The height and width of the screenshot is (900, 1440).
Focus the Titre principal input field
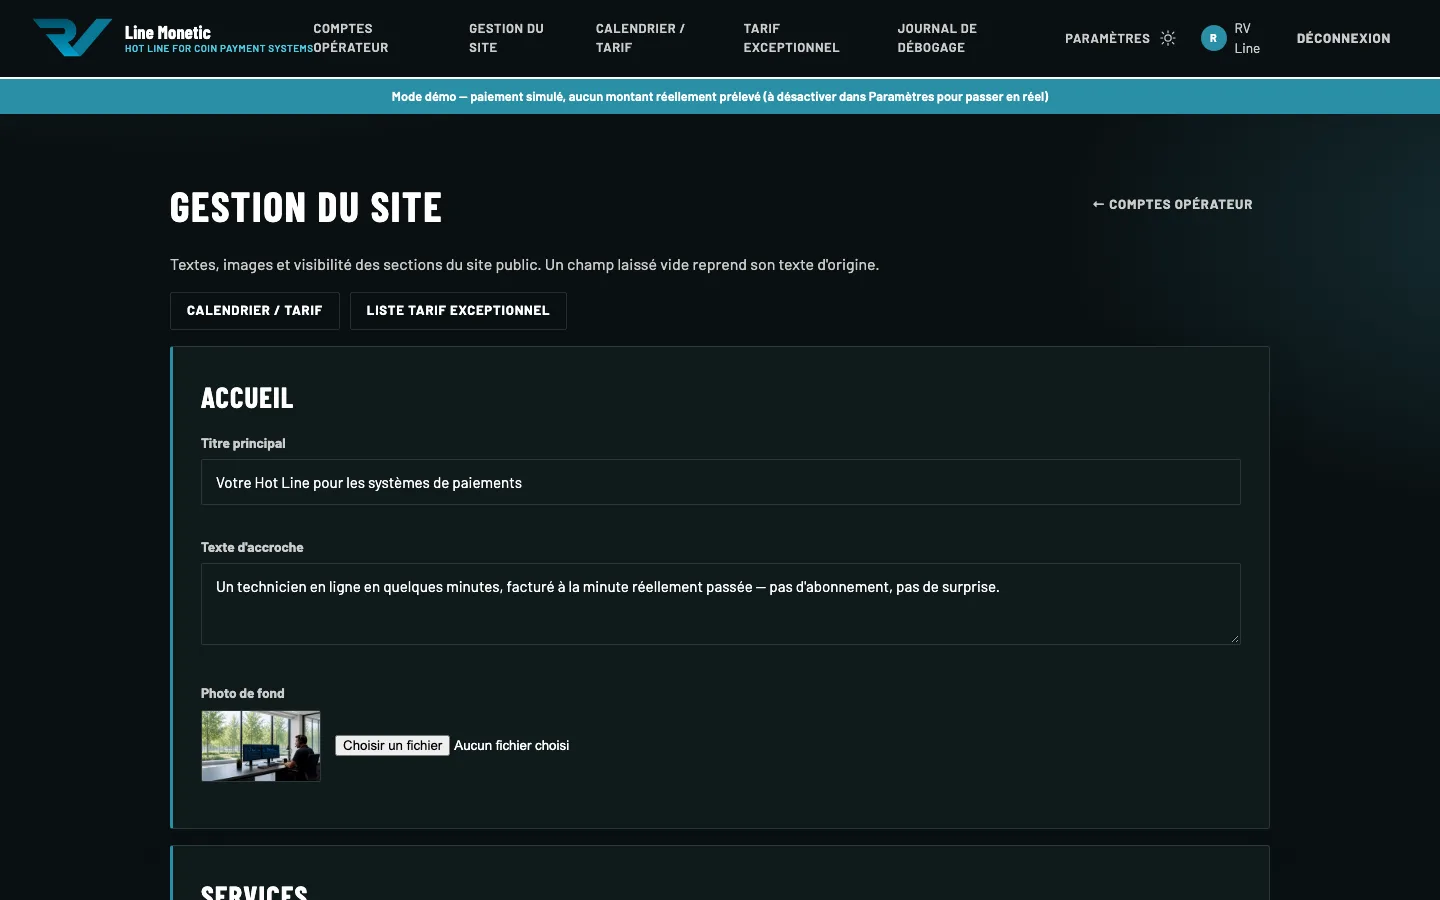tap(720, 482)
